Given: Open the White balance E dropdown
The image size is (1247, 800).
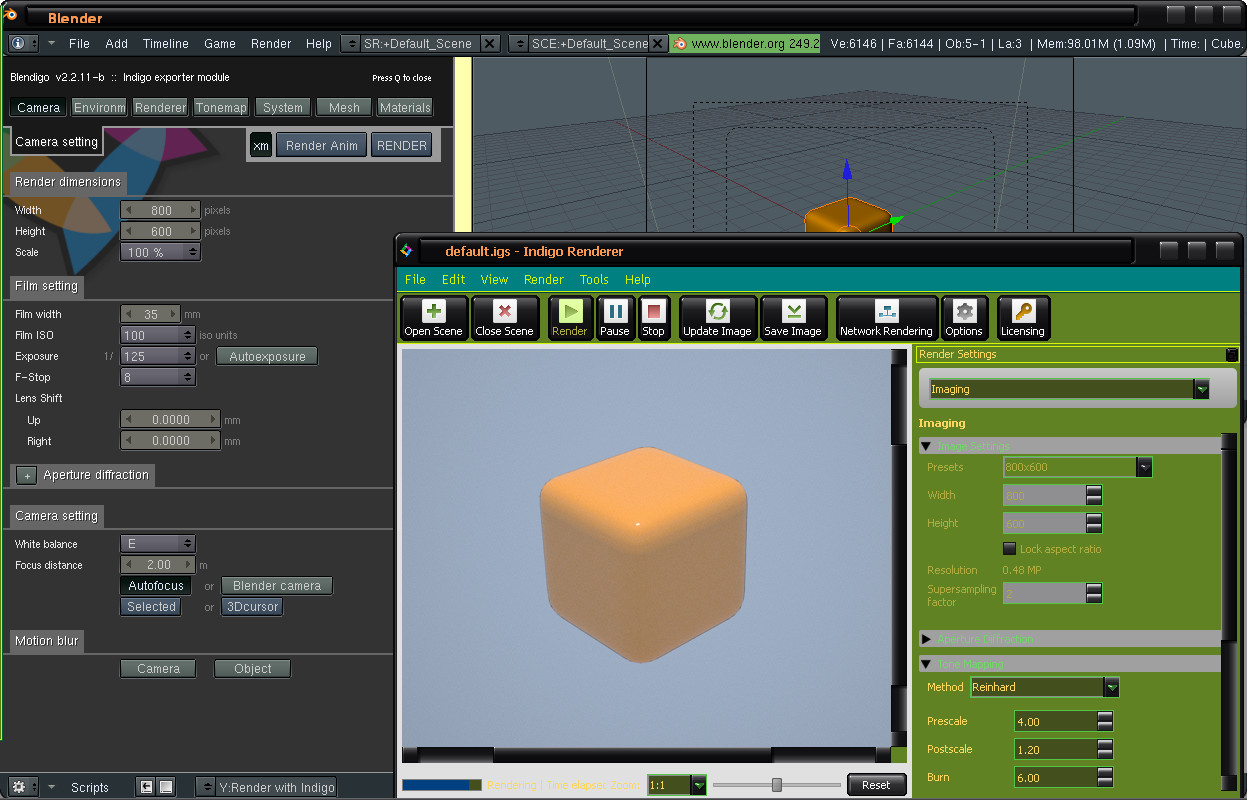Looking at the screenshot, I should pos(158,544).
